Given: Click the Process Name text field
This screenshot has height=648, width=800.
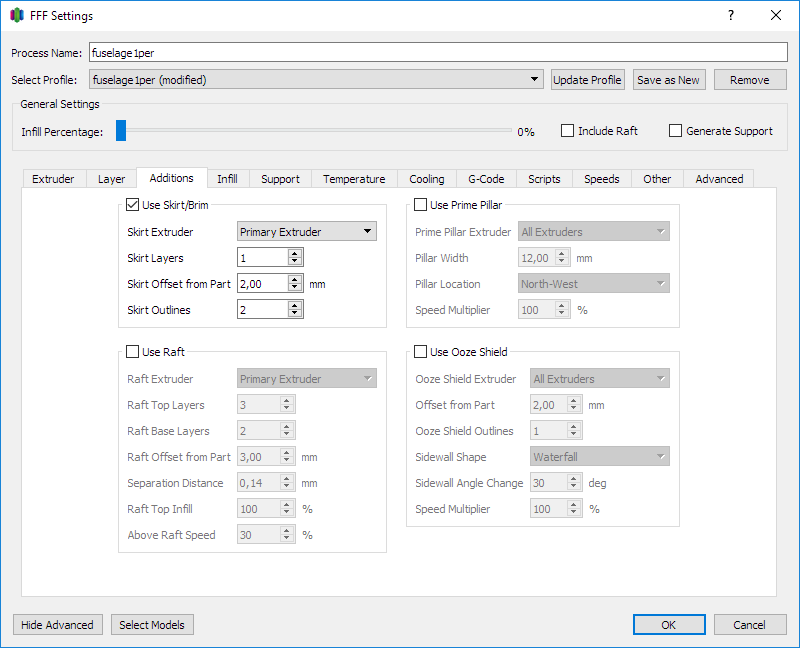Looking at the screenshot, I should pos(437,53).
